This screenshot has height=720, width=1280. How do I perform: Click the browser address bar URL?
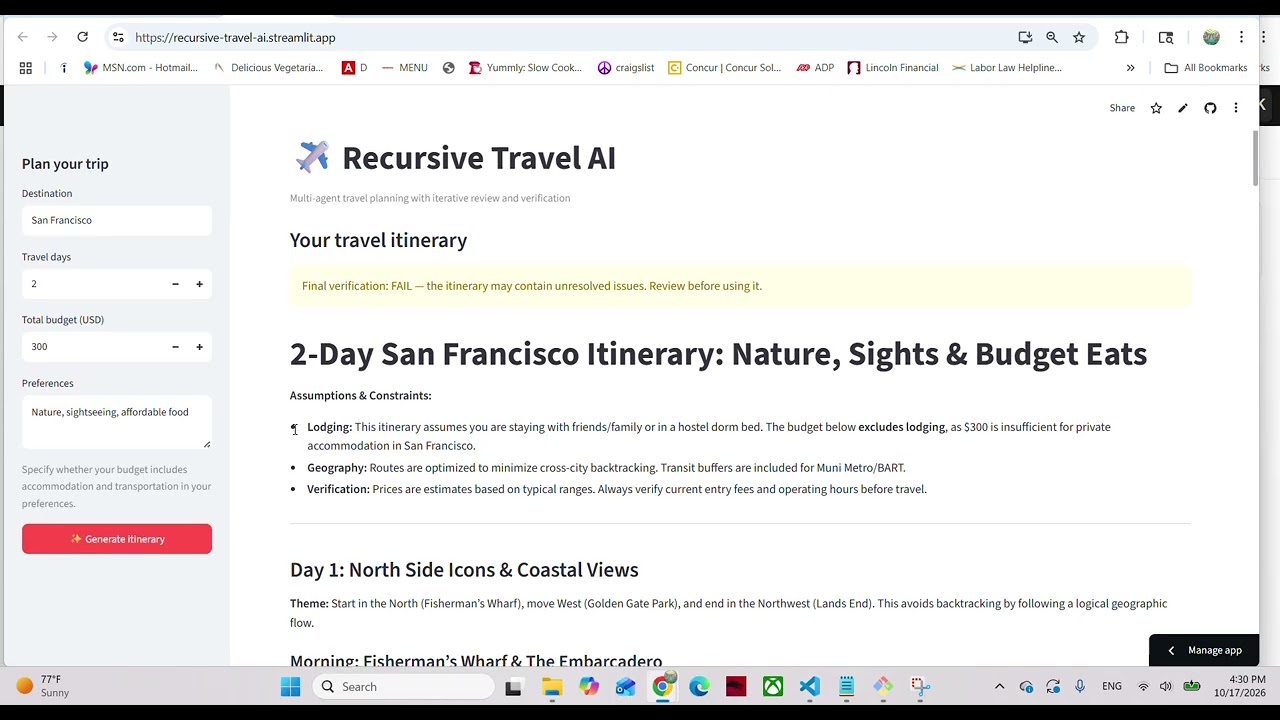(235, 37)
